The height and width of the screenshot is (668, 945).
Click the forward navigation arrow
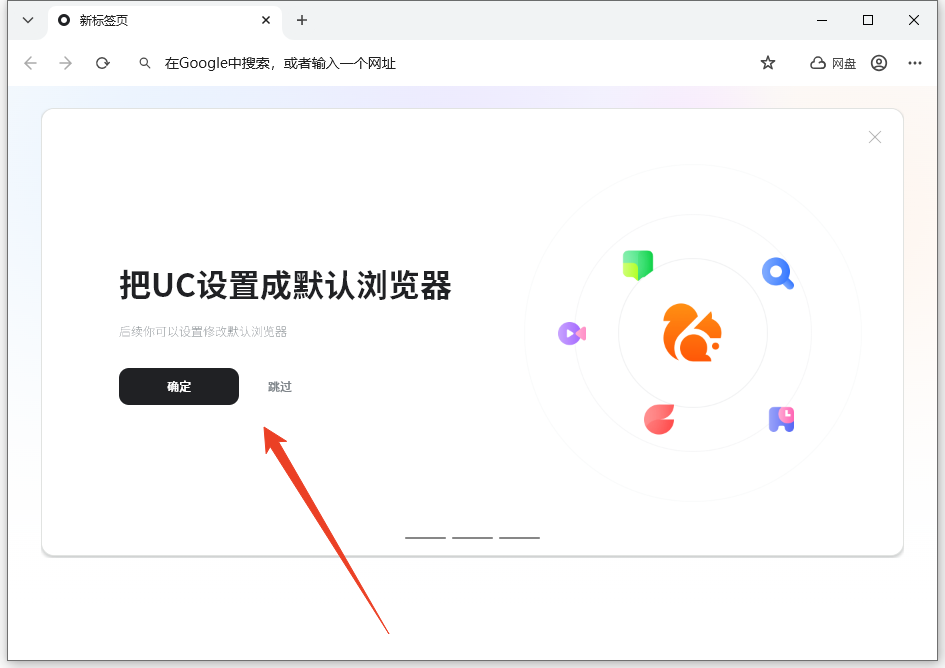pyautogui.click(x=65, y=62)
